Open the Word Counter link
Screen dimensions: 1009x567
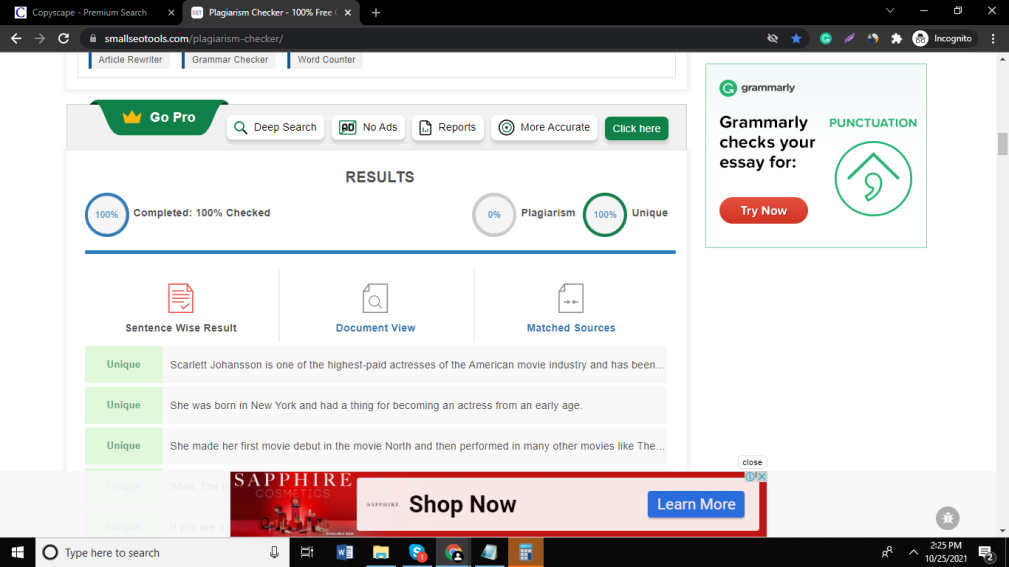(x=326, y=59)
